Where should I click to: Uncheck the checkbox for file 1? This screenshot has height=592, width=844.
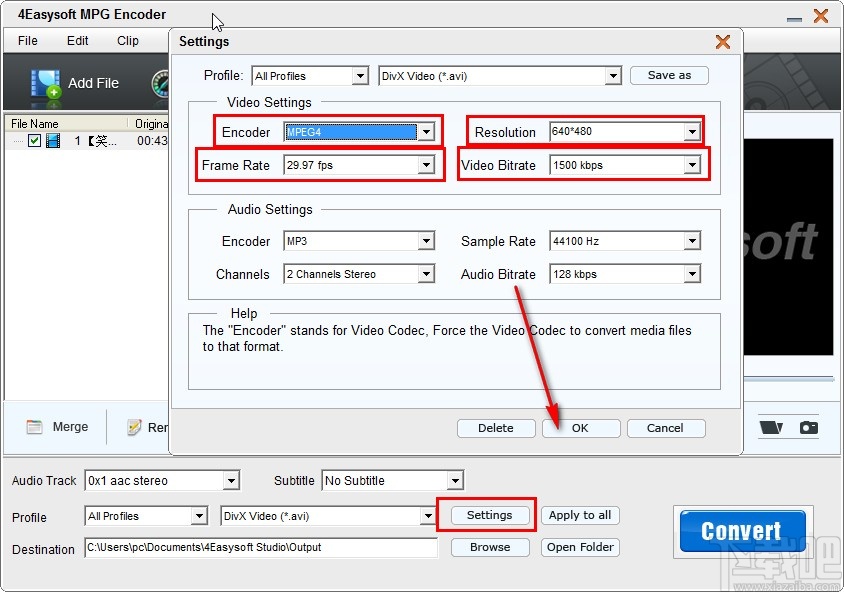[x=35, y=141]
